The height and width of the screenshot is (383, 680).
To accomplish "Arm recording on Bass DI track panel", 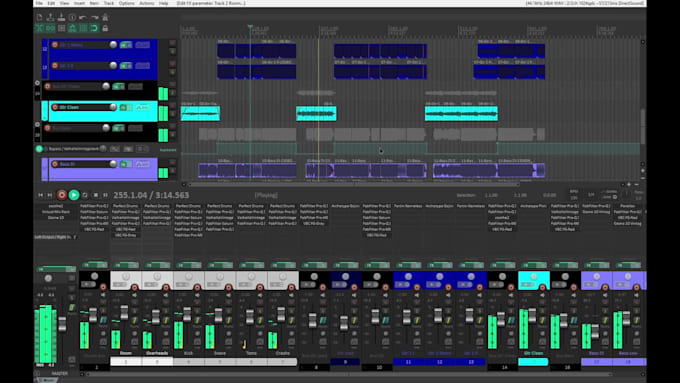I will 55,164.
